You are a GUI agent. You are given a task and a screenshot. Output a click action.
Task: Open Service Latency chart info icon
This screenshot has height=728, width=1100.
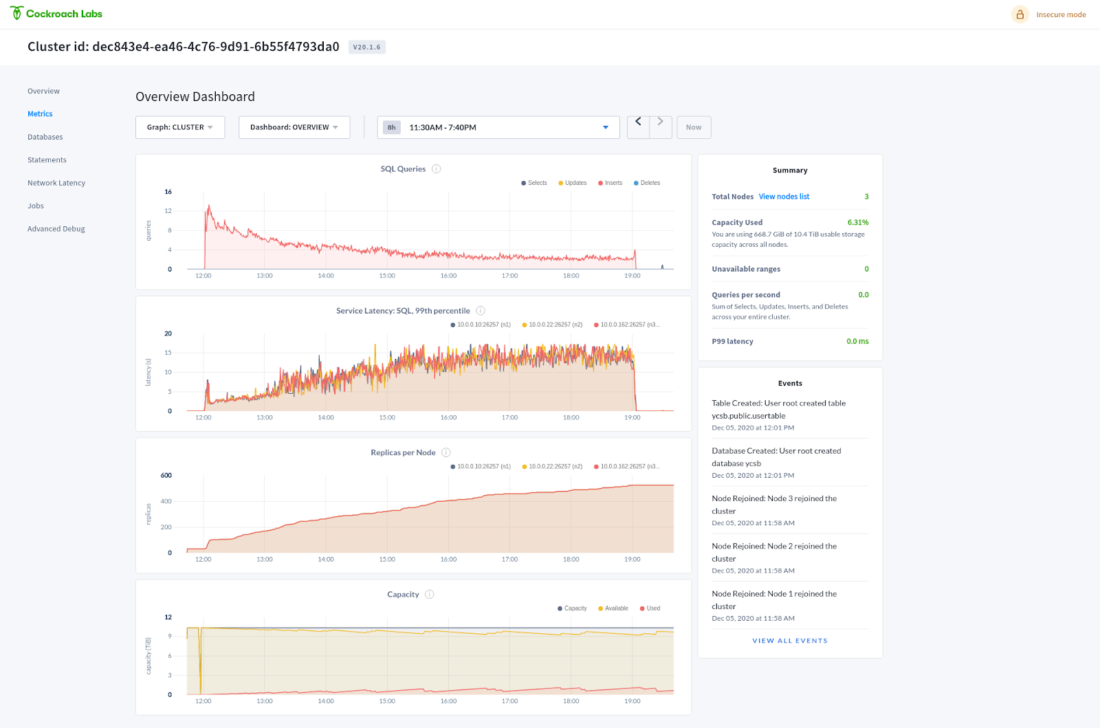click(481, 311)
